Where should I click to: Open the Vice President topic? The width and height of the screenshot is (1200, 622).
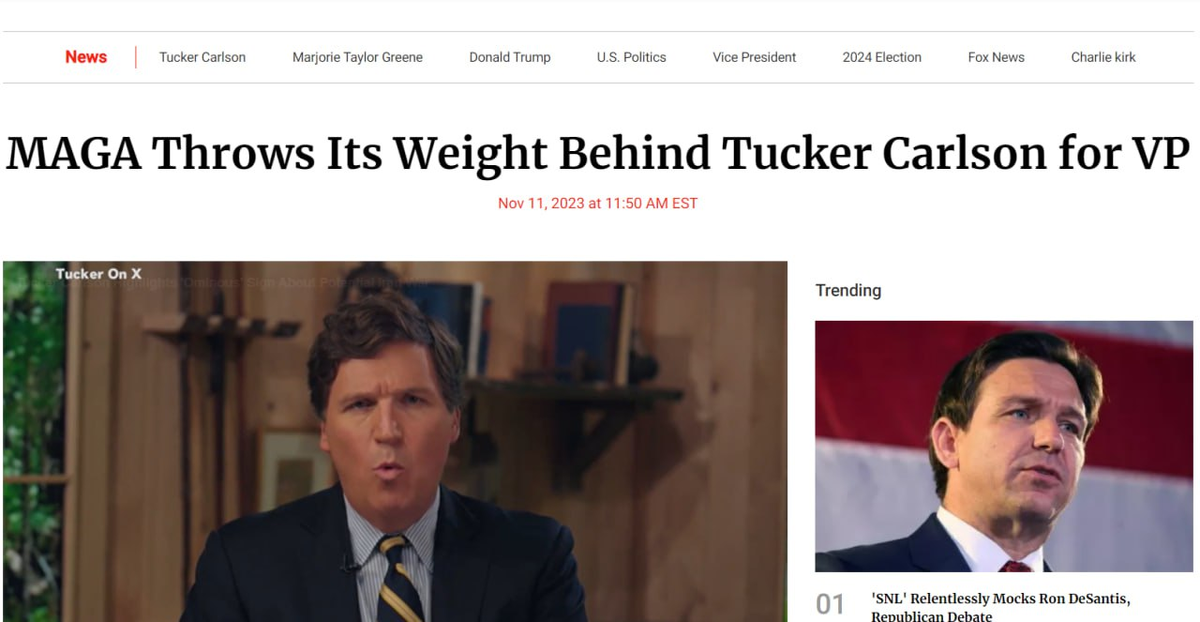(x=754, y=57)
